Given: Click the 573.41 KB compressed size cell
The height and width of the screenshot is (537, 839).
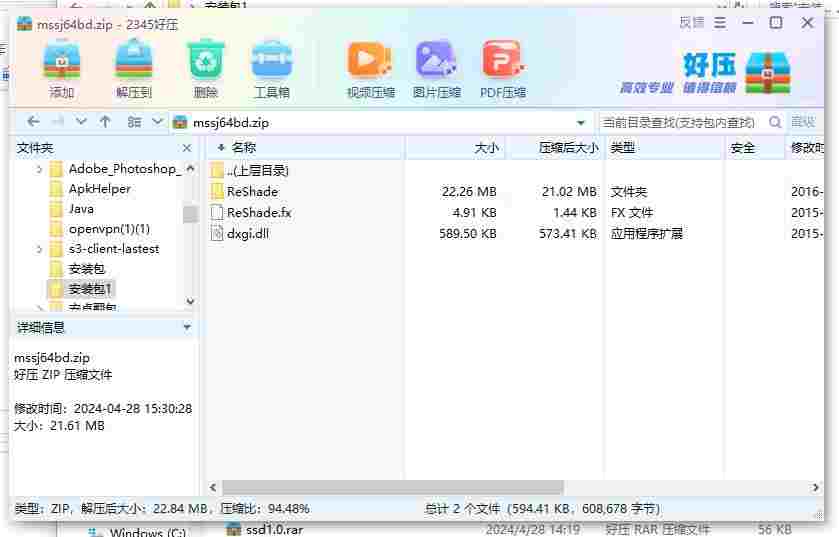Looking at the screenshot, I should pyautogui.click(x=568, y=233).
